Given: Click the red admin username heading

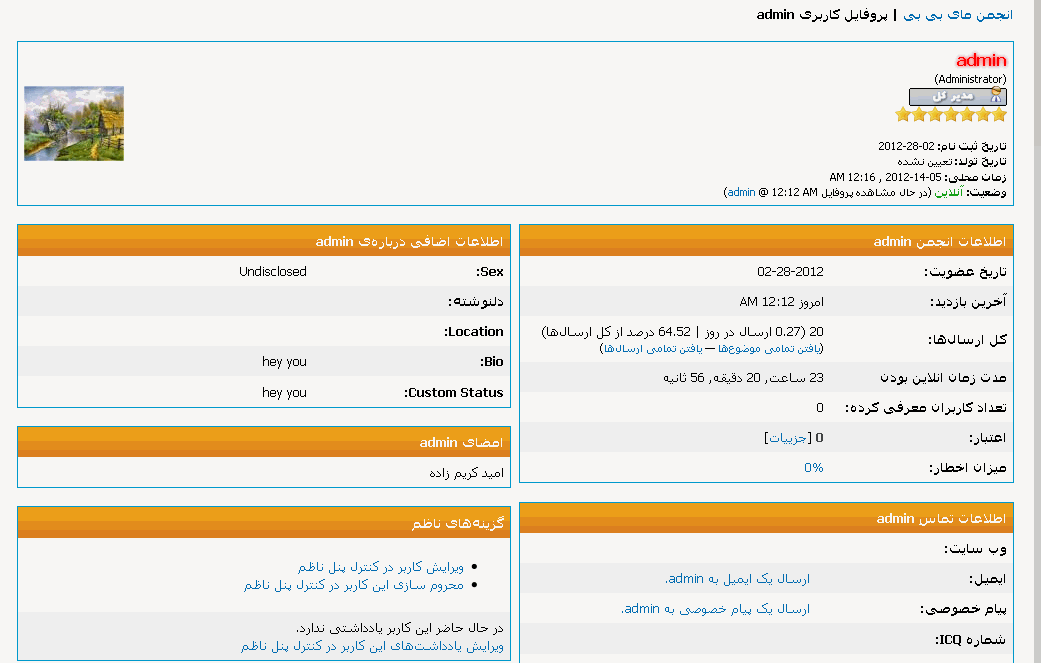Looking at the screenshot, I should point(981,61).
